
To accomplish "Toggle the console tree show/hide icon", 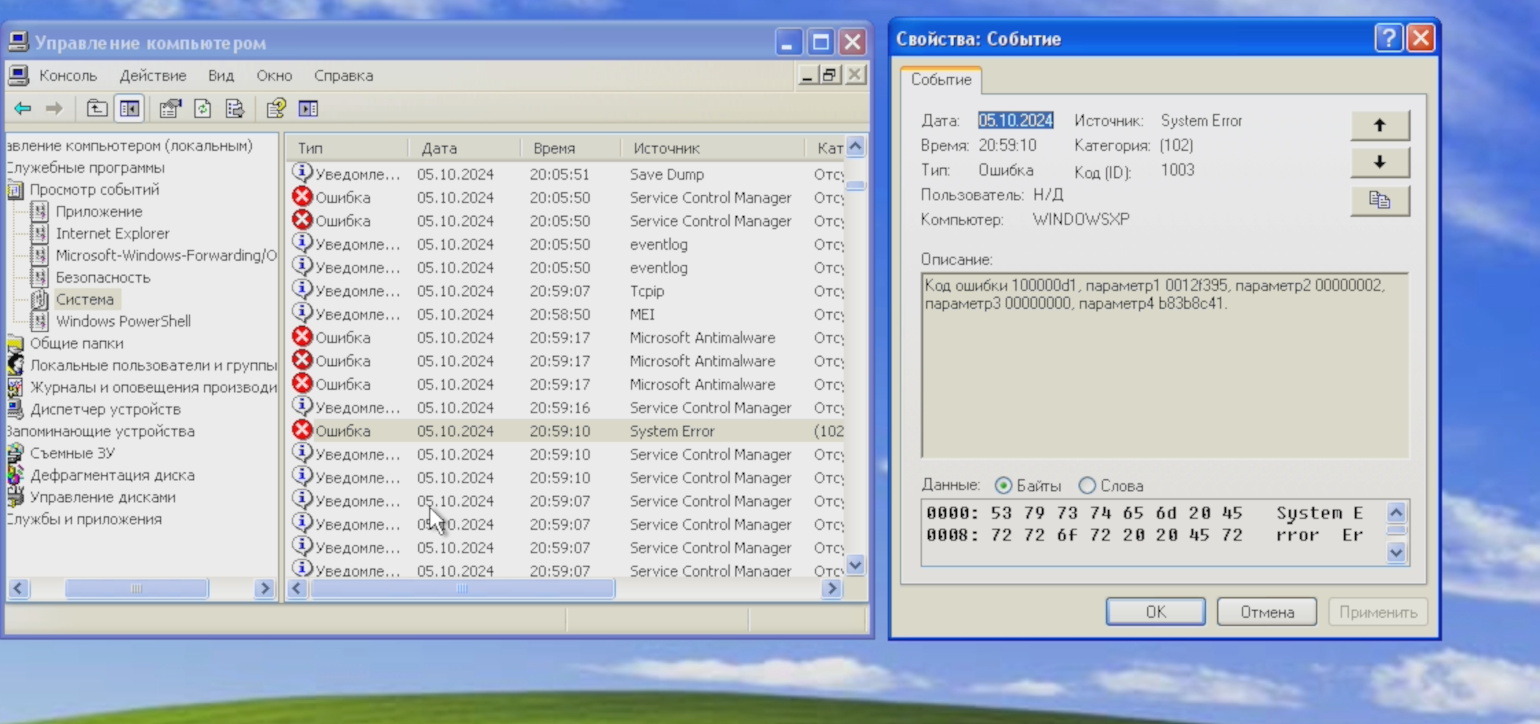I will coord(129,108).
